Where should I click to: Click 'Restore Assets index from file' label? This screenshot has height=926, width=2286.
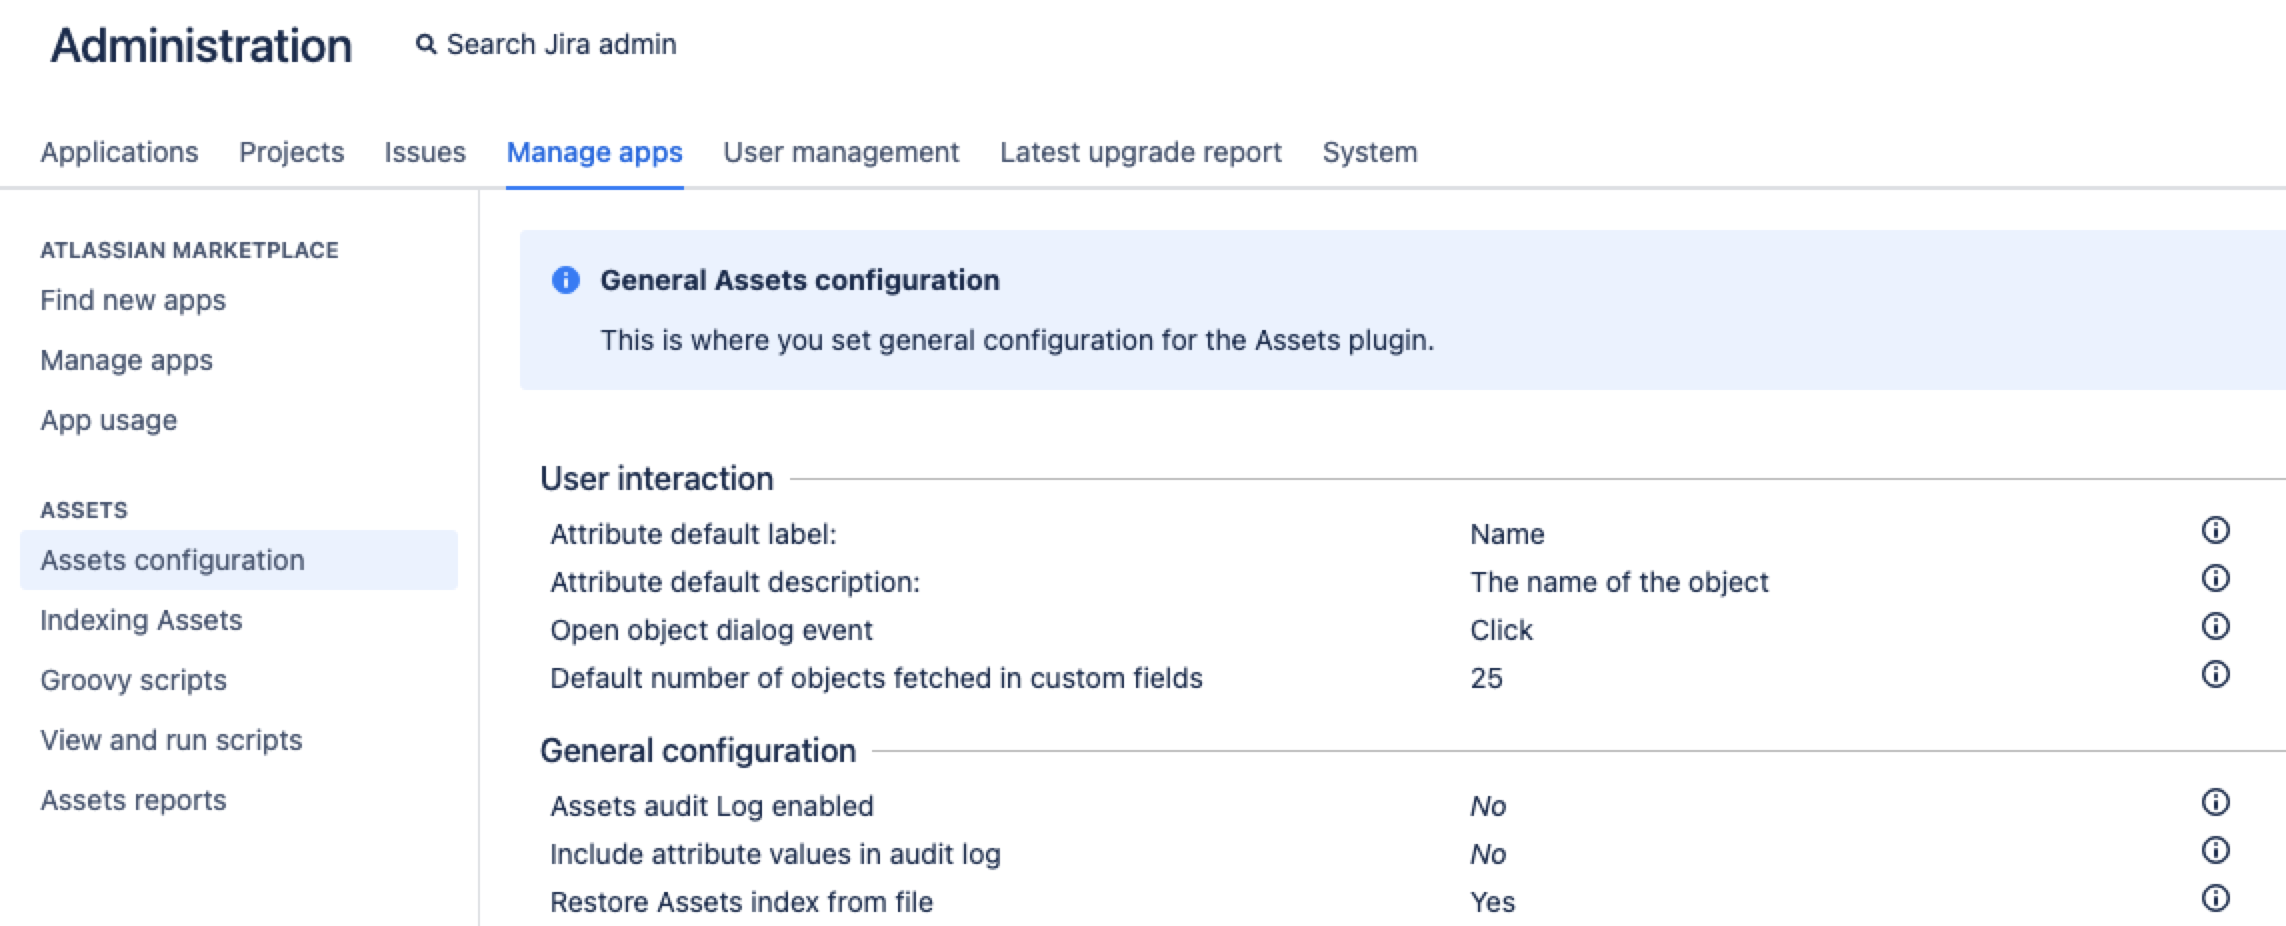[x=741, y=902]
